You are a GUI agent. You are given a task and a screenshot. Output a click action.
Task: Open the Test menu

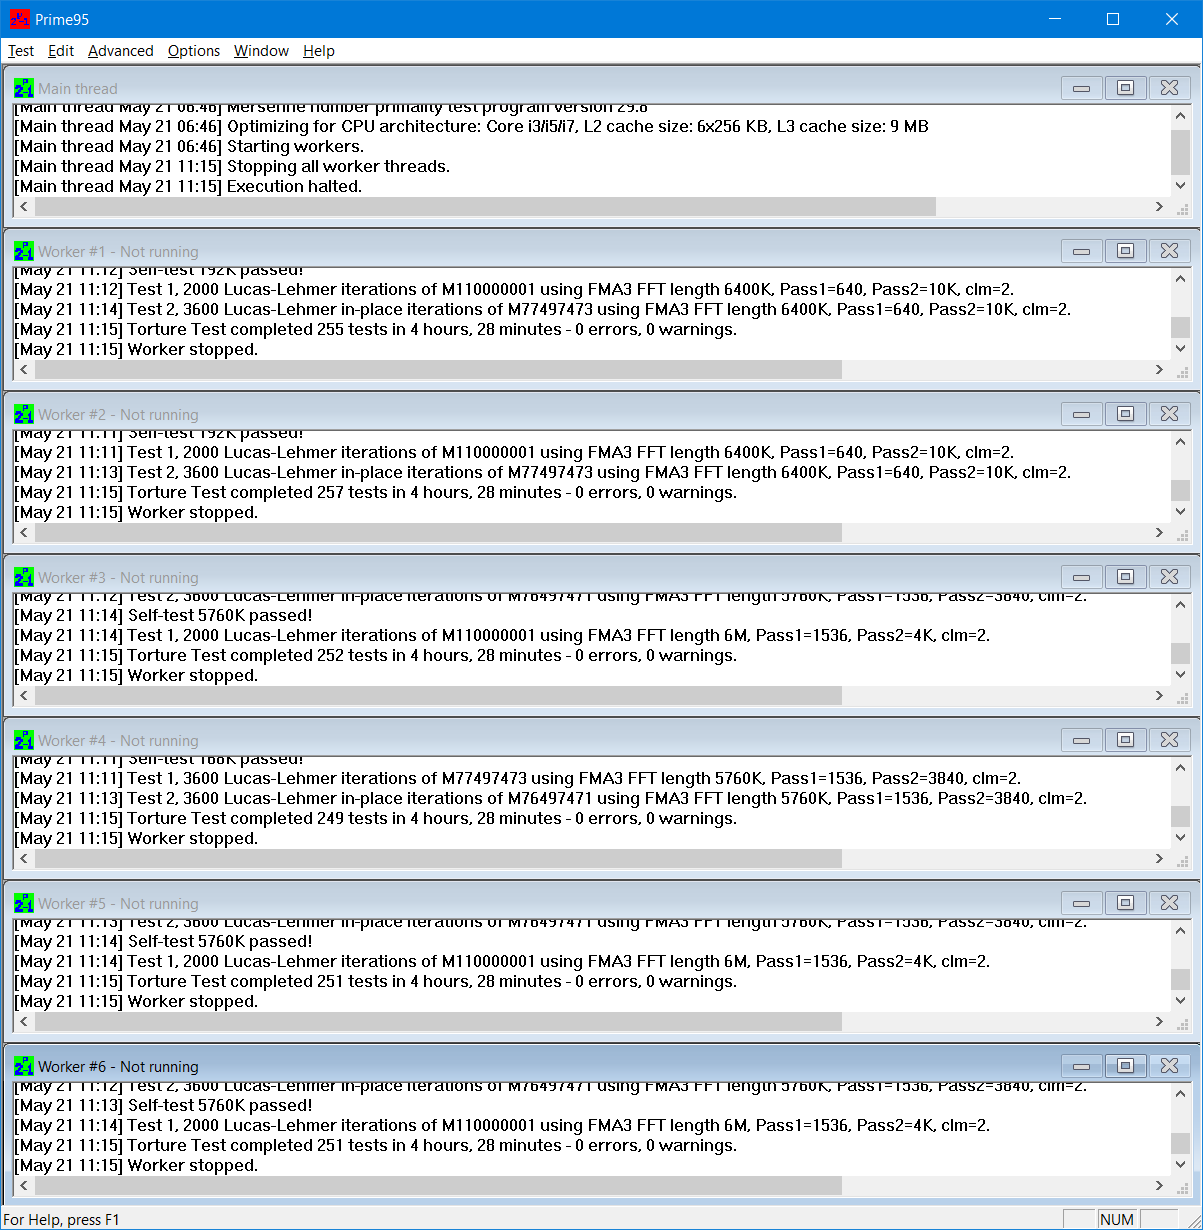[21, 51]
